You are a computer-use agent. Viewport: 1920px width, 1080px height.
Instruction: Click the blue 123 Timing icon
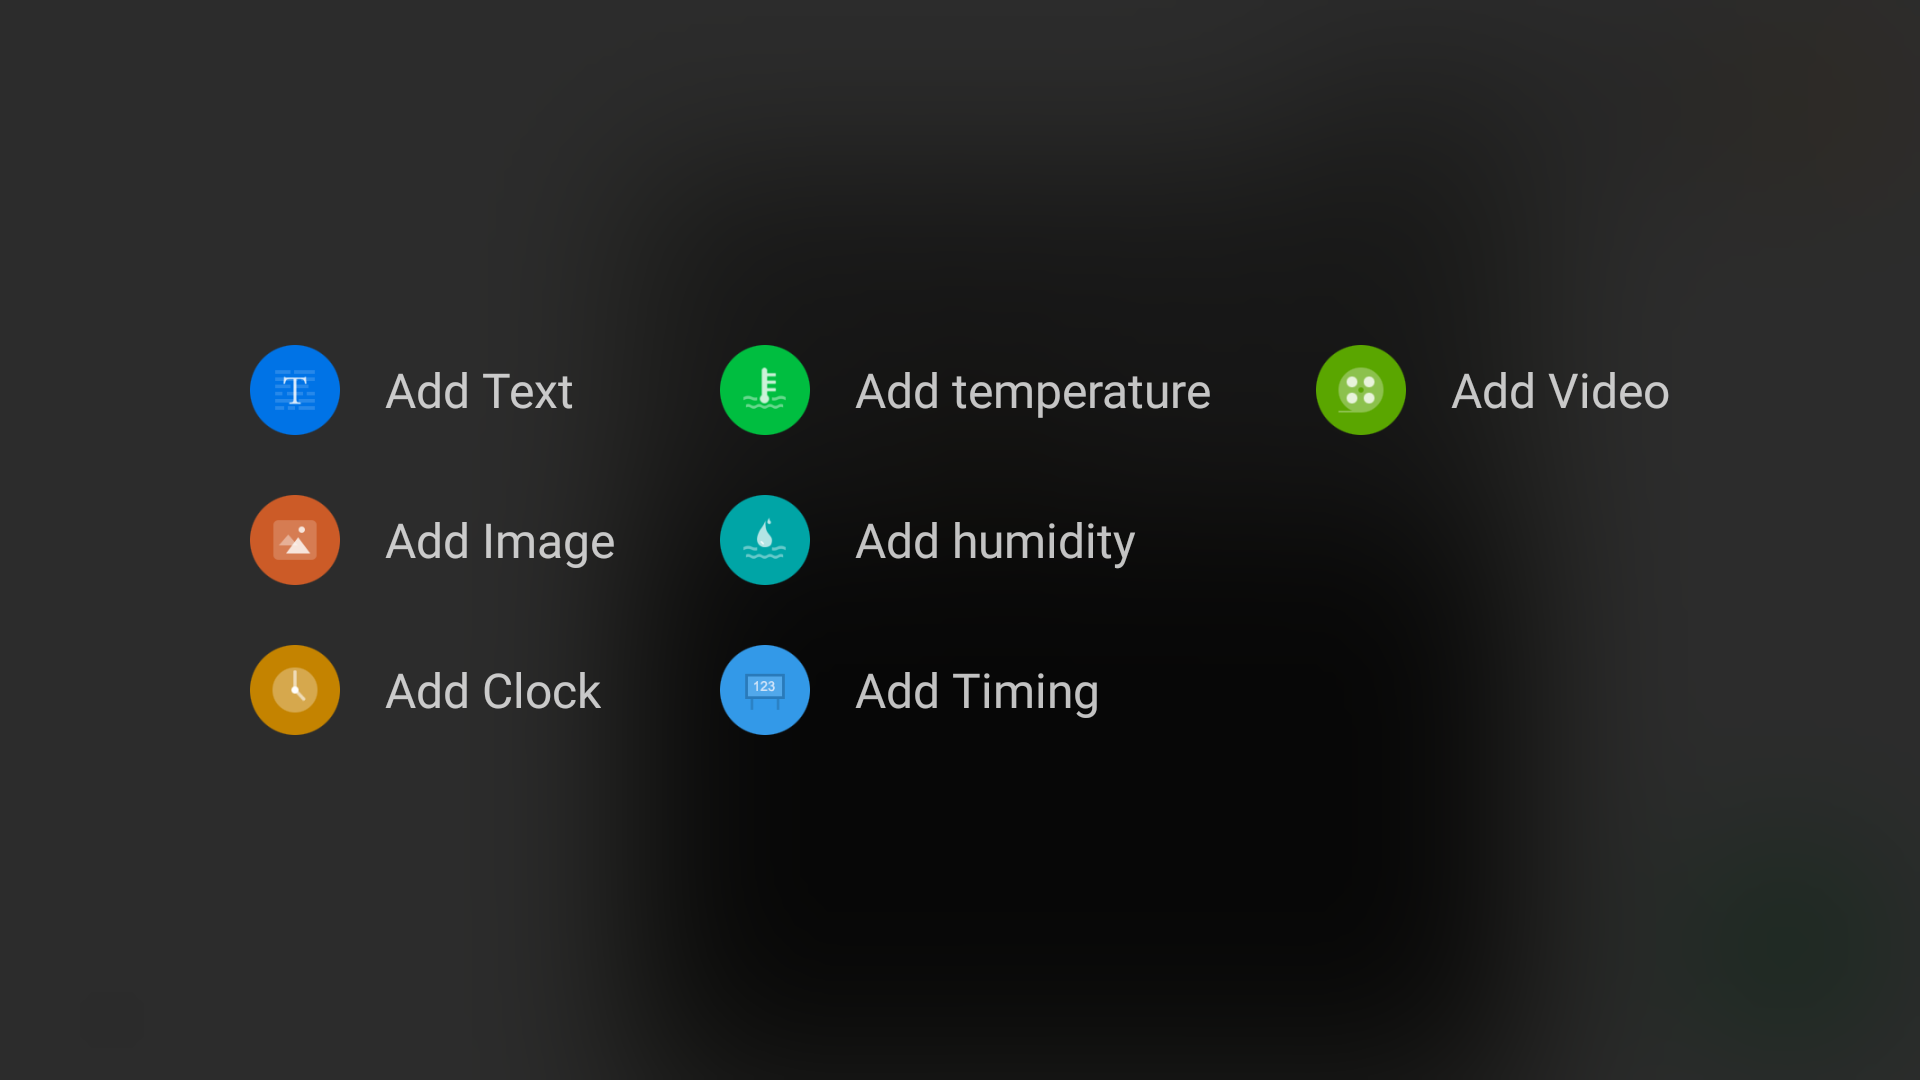click(x=765, y=690)
